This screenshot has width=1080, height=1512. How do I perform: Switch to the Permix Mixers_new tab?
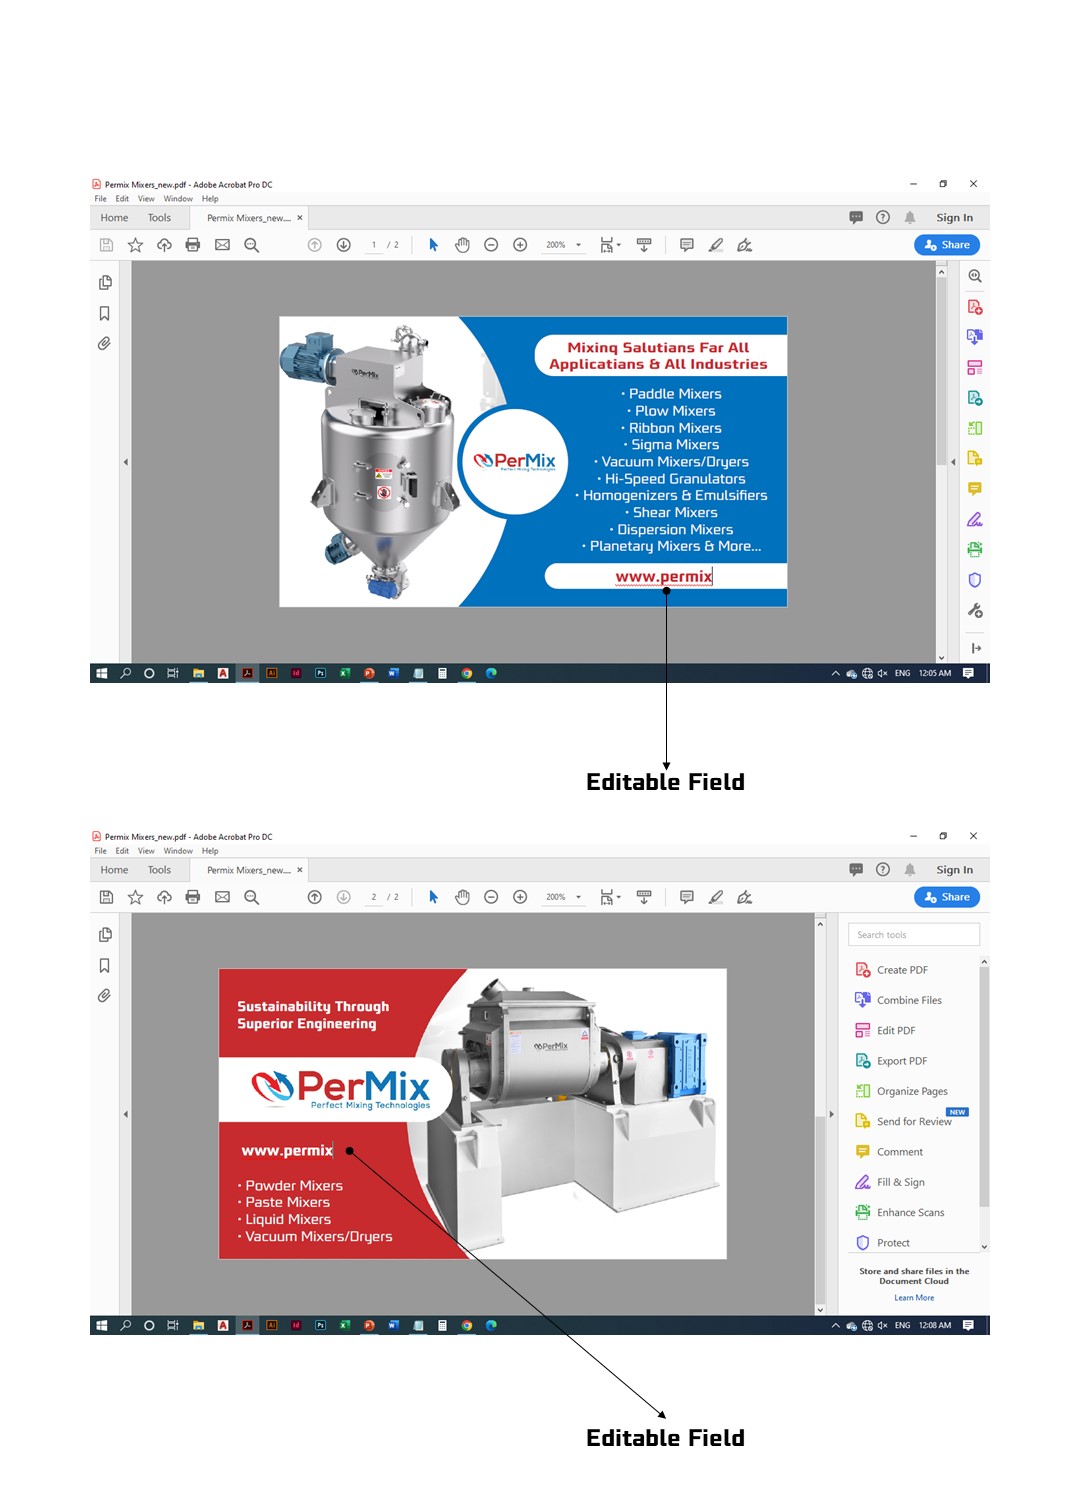tap(248, 869)
